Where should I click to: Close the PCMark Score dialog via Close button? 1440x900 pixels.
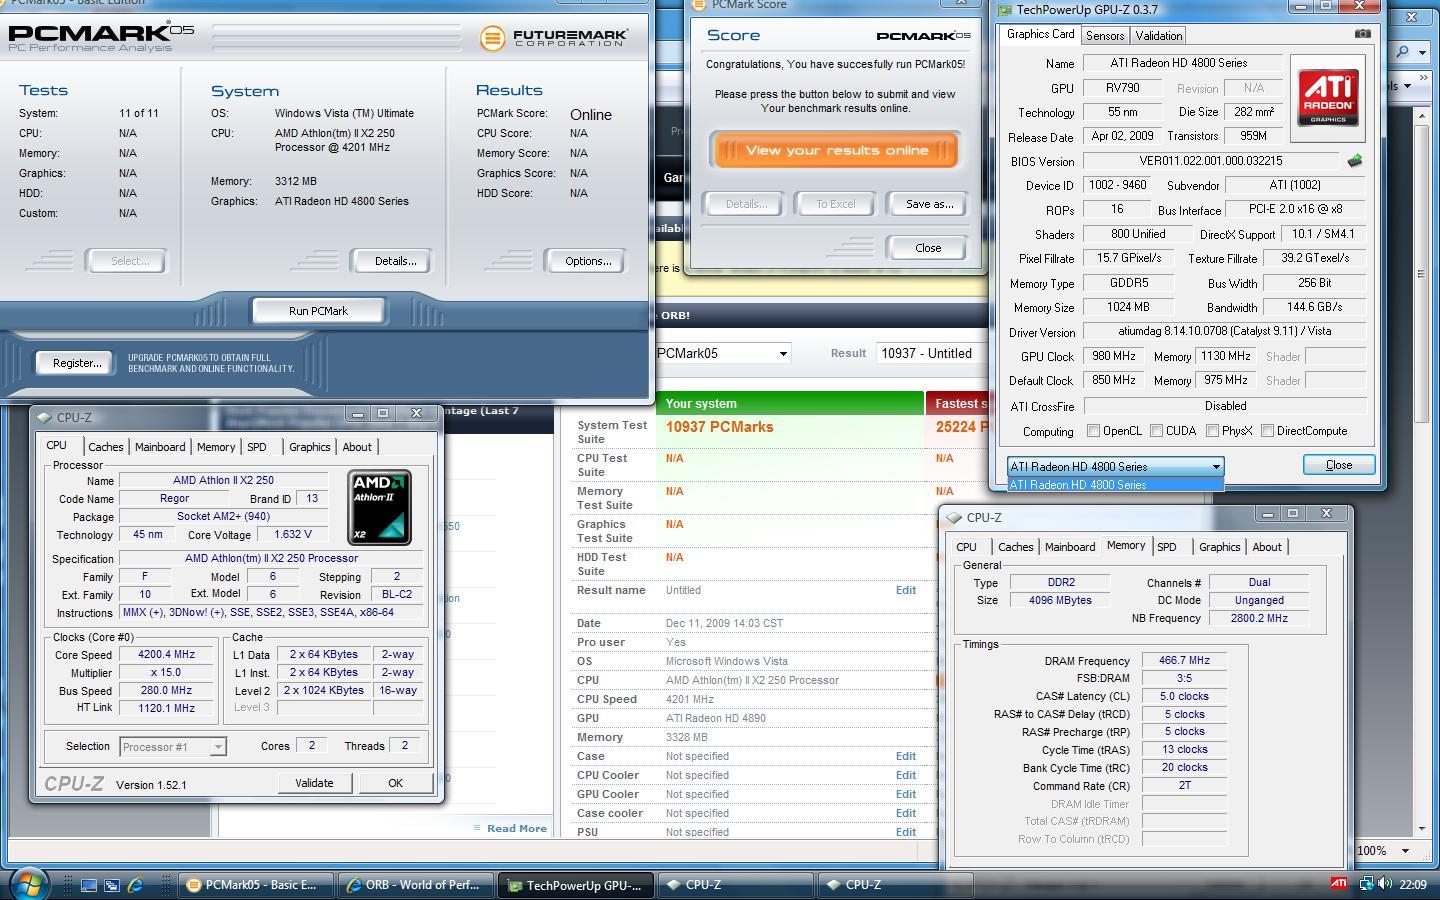928,248
